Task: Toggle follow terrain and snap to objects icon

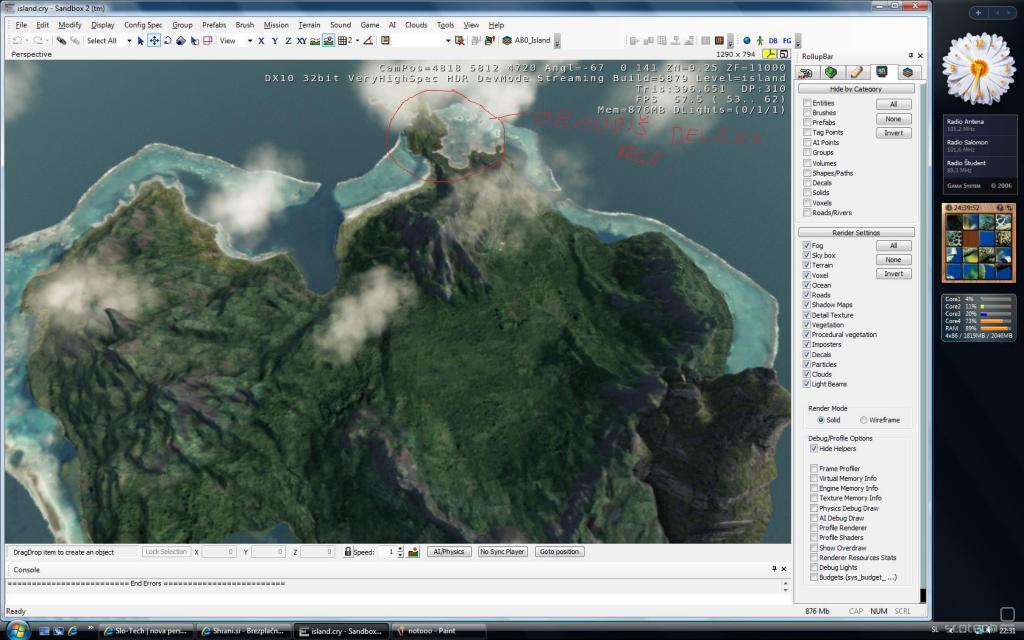Action: pos(328,40)
